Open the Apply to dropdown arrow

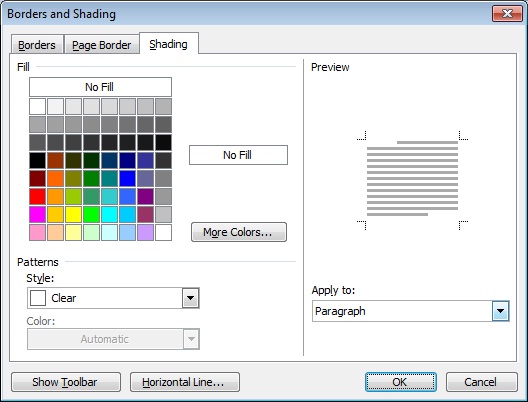point(500,311)
